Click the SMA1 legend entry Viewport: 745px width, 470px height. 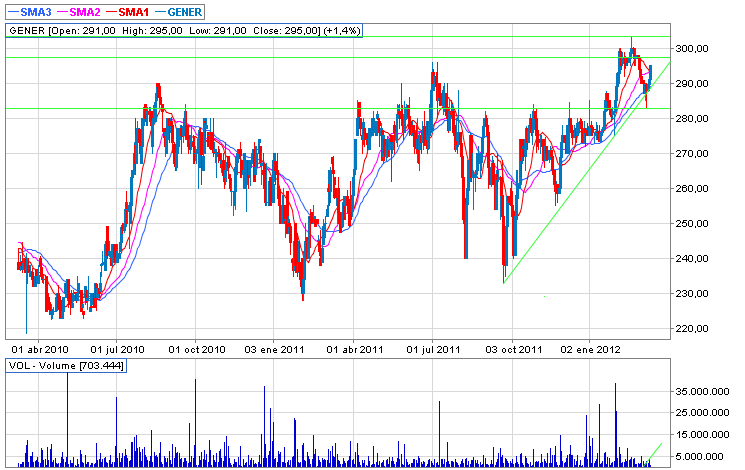coord(127,12)
